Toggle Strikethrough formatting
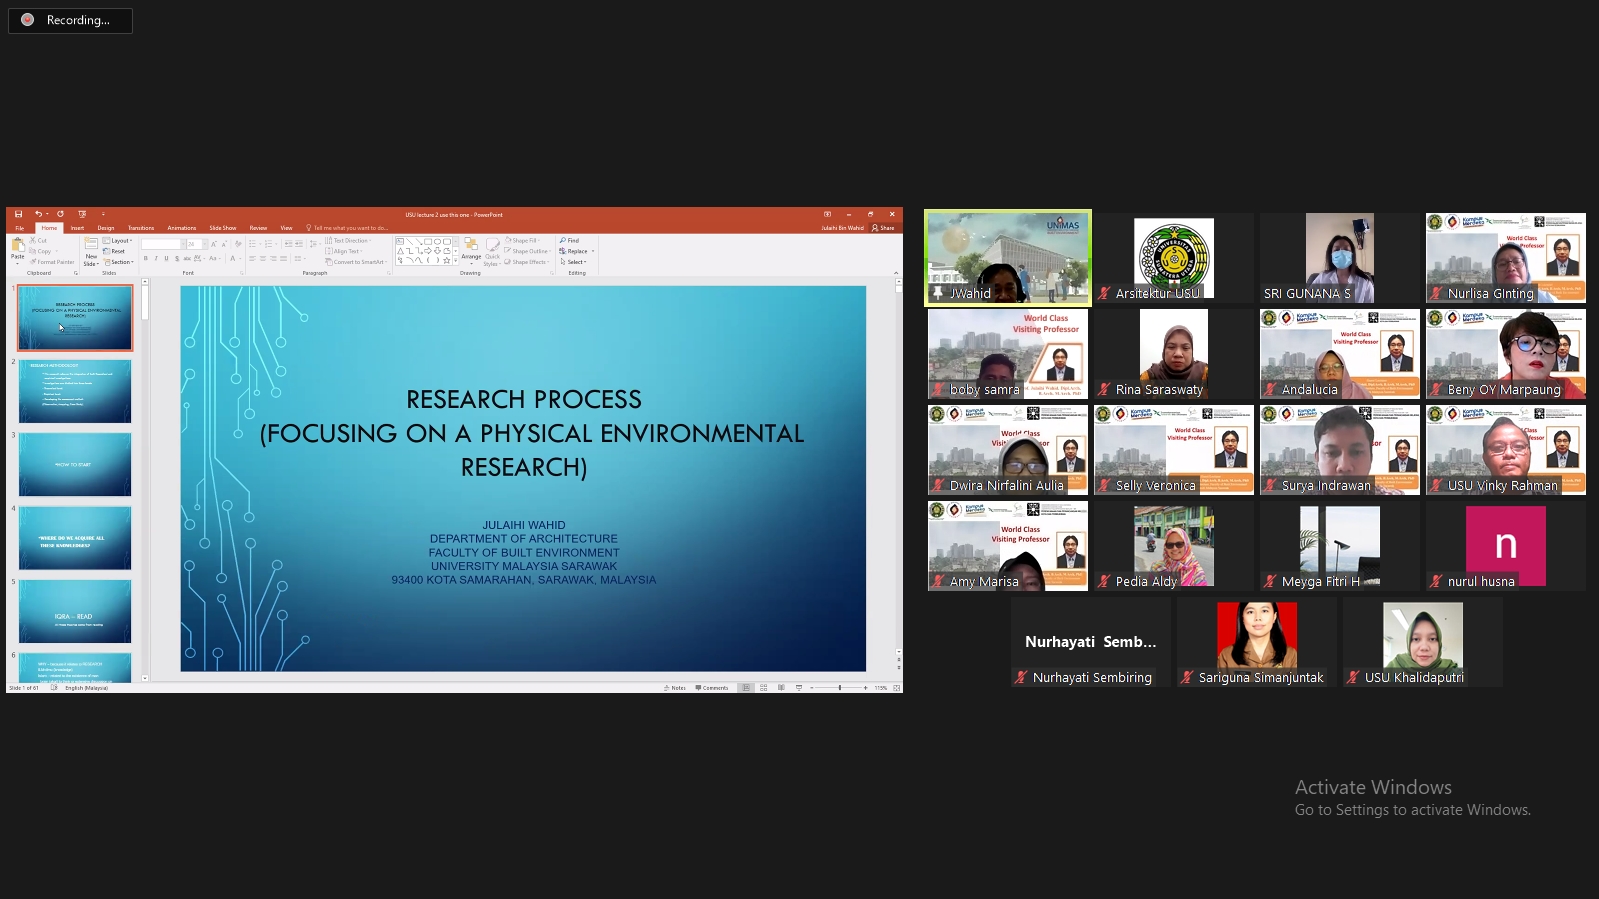The width and height of the screenshot is (1599, 899). click(187, 258)
